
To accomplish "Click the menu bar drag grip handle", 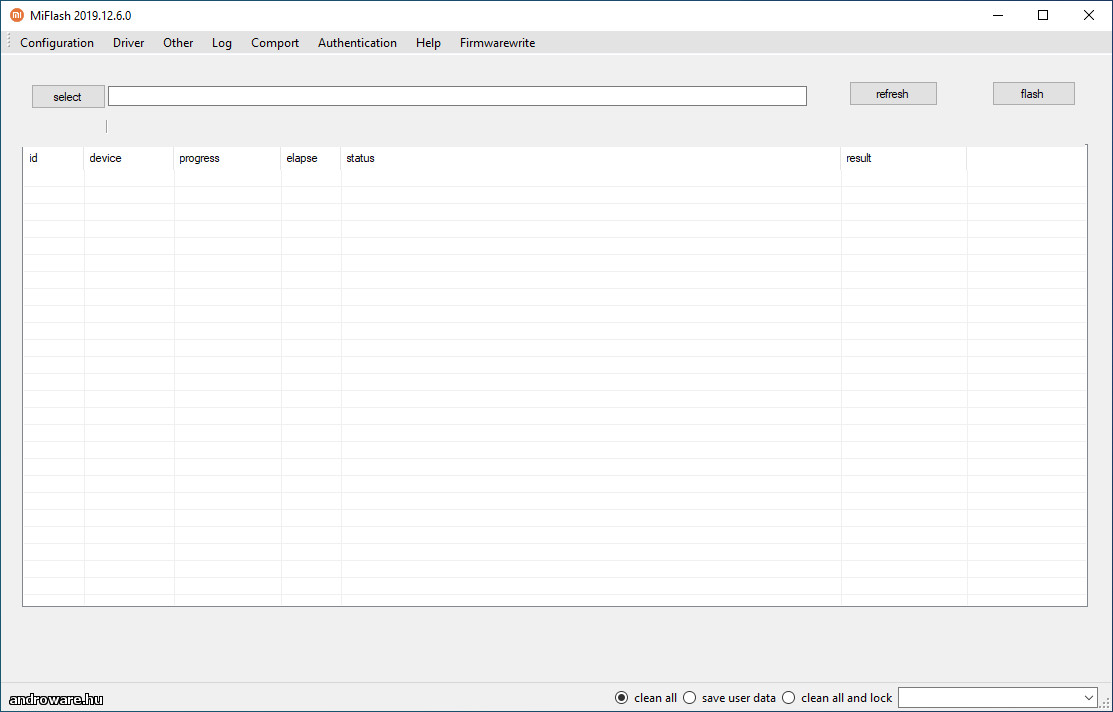I will pos(9,43).
